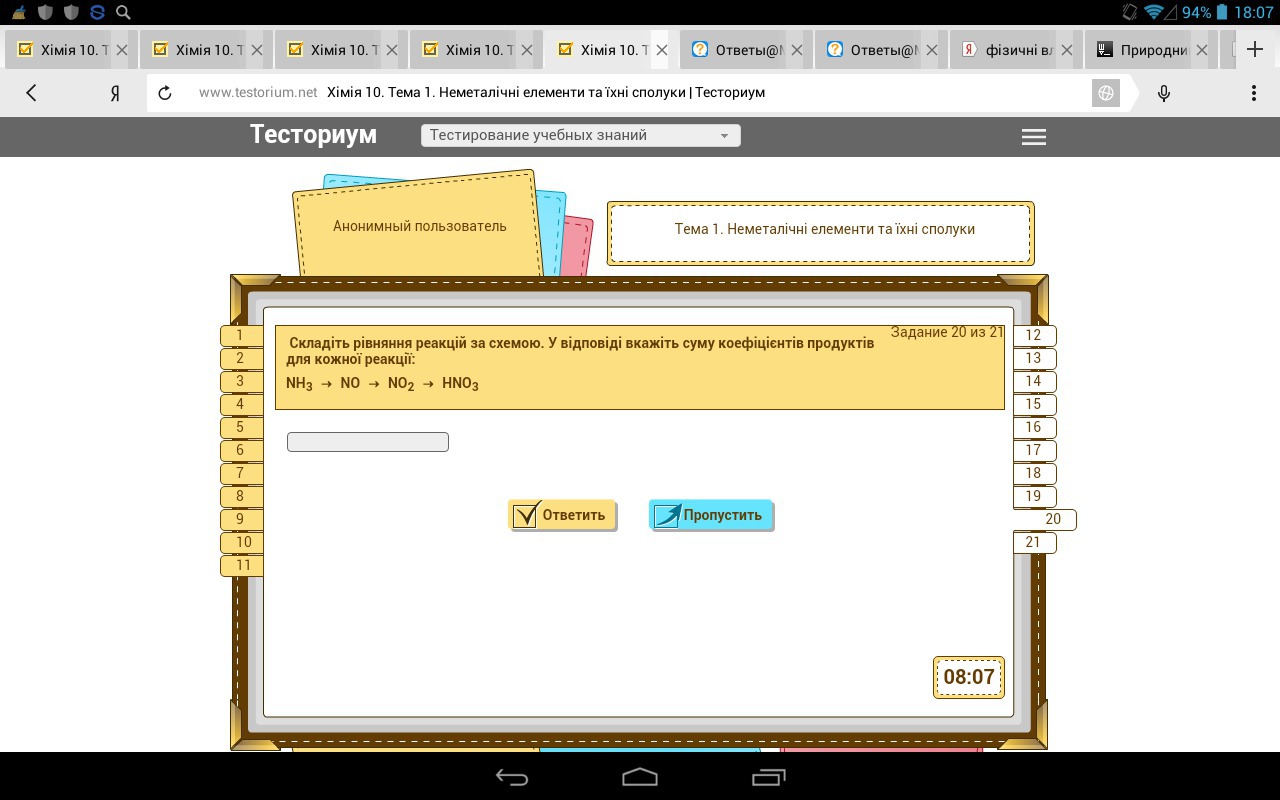This screenshot has height=800, width=1280.
Task: Tap the Android recent apps button
Action: tap(768, 777)
